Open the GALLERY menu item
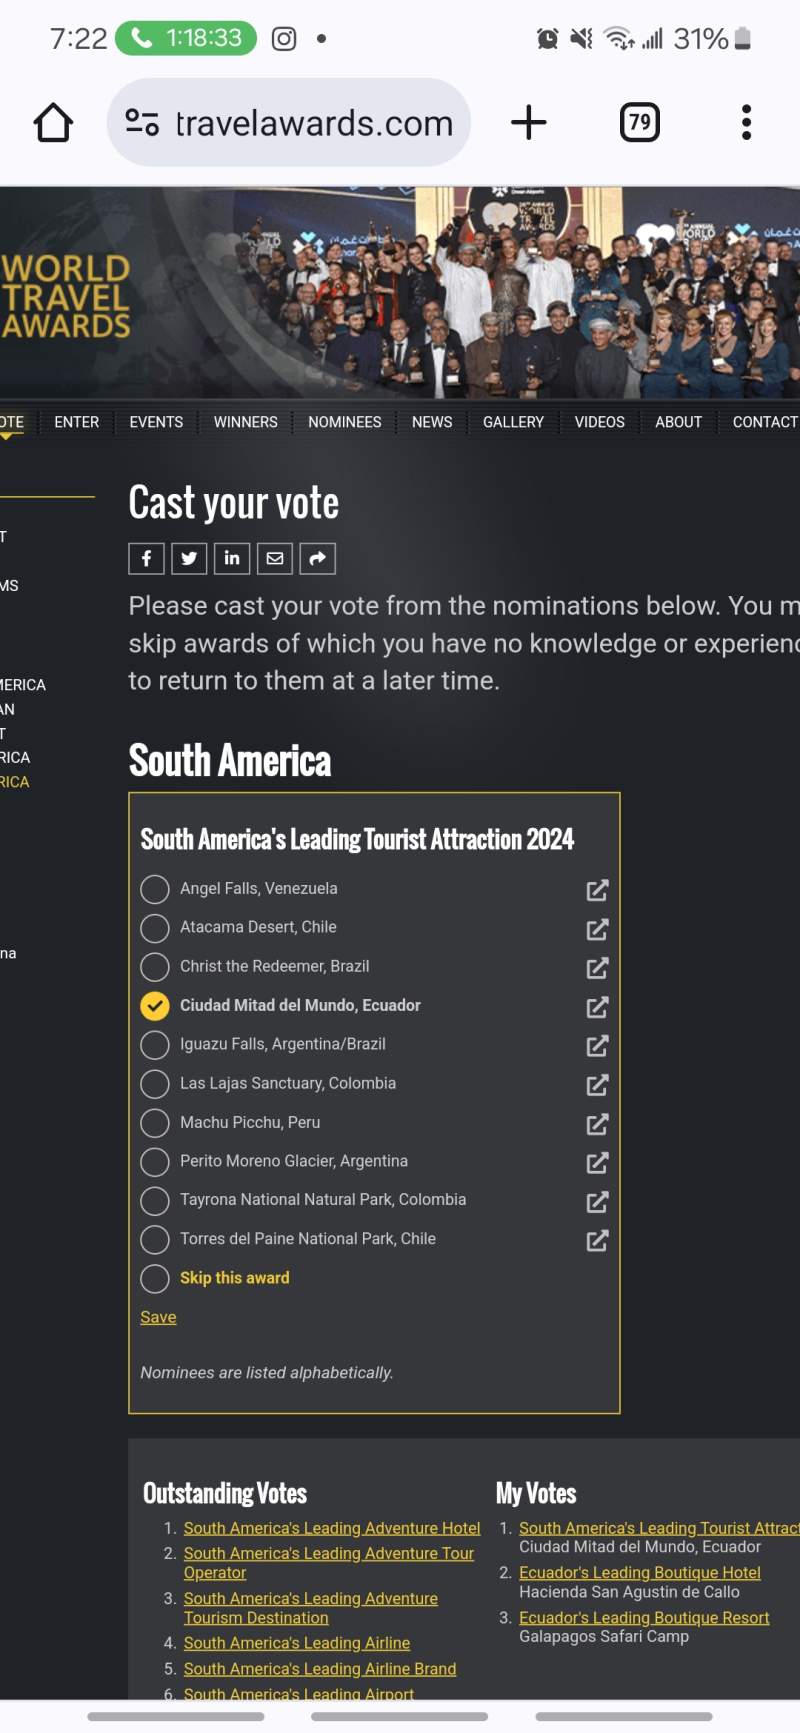This screenshot has height=1733, width=800. pos(514,422)
